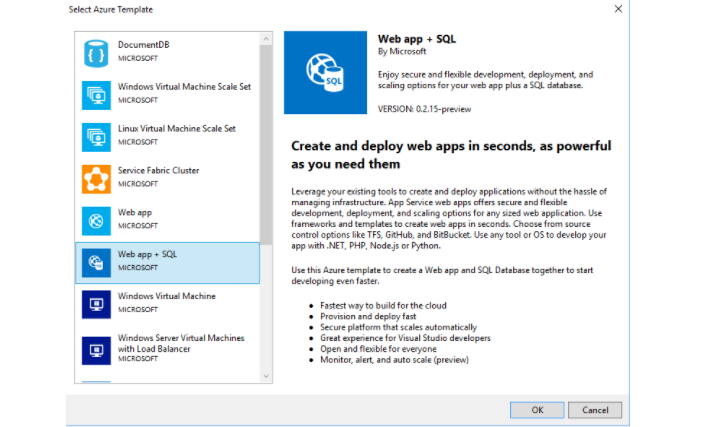Viewport: 706px width, 427px height.
Task: Click the Linux Virtual Machine Scale Set icon
Action: [96, 136]
